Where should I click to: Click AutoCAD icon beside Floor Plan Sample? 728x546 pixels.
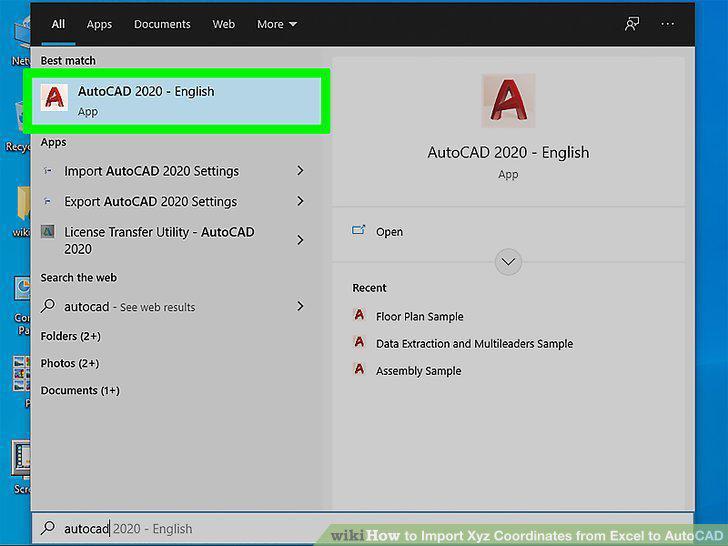pyautogui.click(x=359, y=315)
